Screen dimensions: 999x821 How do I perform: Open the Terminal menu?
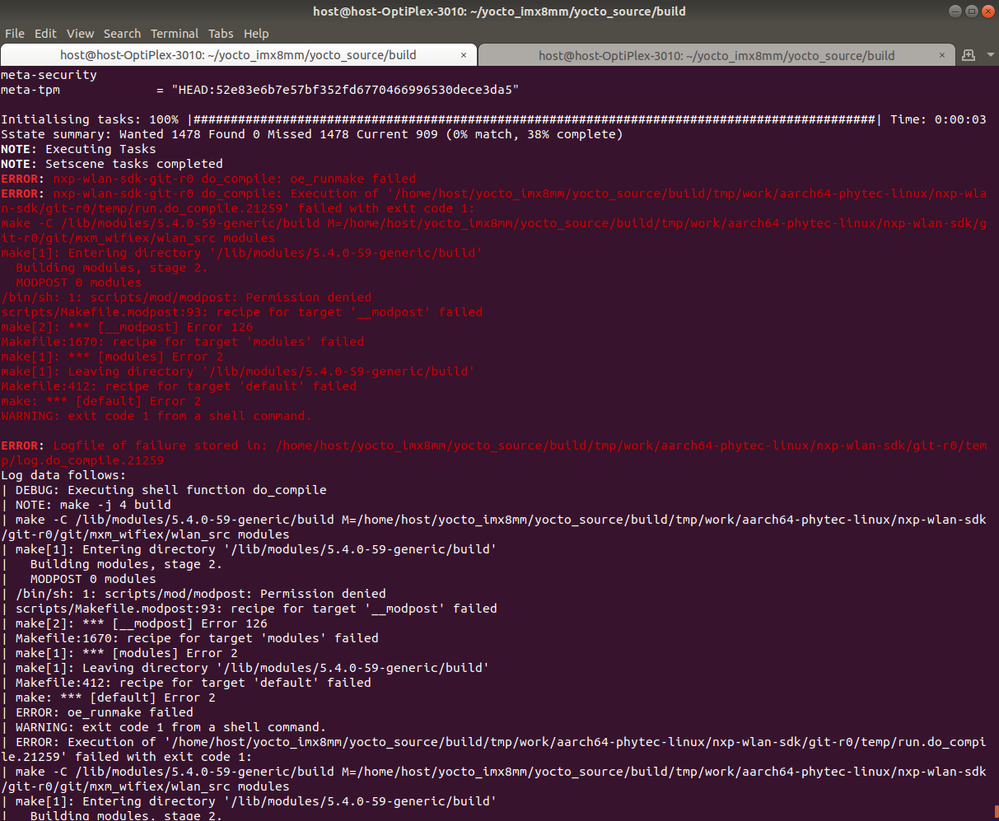click(174, 33)
